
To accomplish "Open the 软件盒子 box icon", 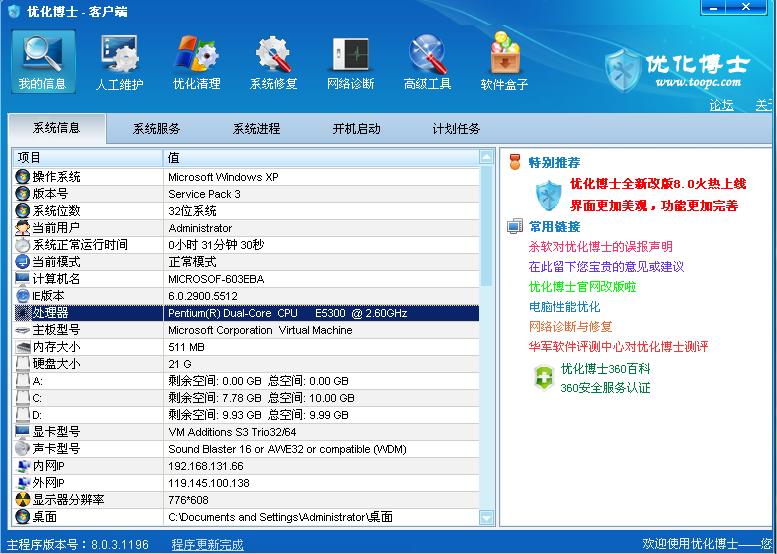I will point(504,52).
